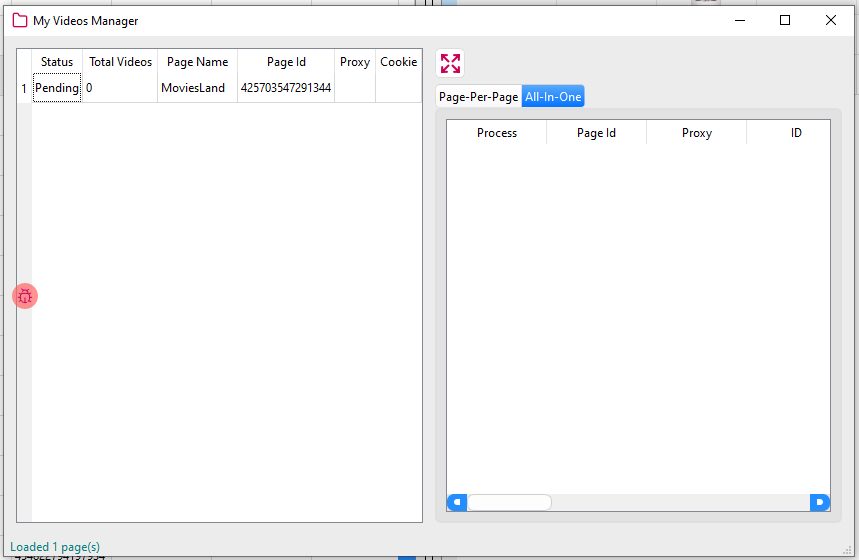Click the ID column header in right table
The height and width of the screenshot is (560, 859).
tap(796, 133)
